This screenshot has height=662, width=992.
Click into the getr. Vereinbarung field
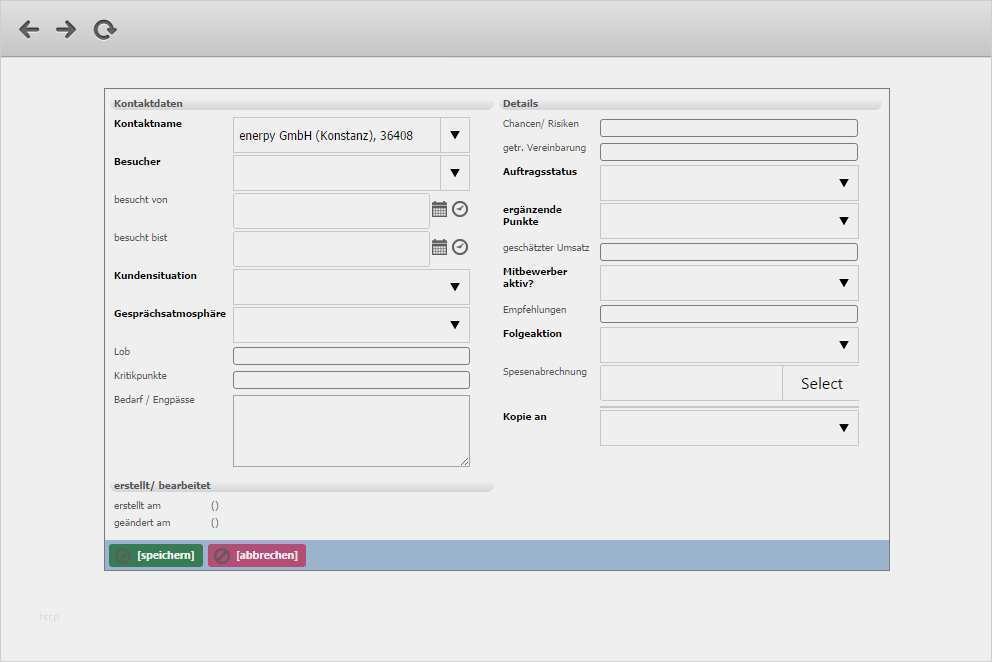(x=729, y=152)
